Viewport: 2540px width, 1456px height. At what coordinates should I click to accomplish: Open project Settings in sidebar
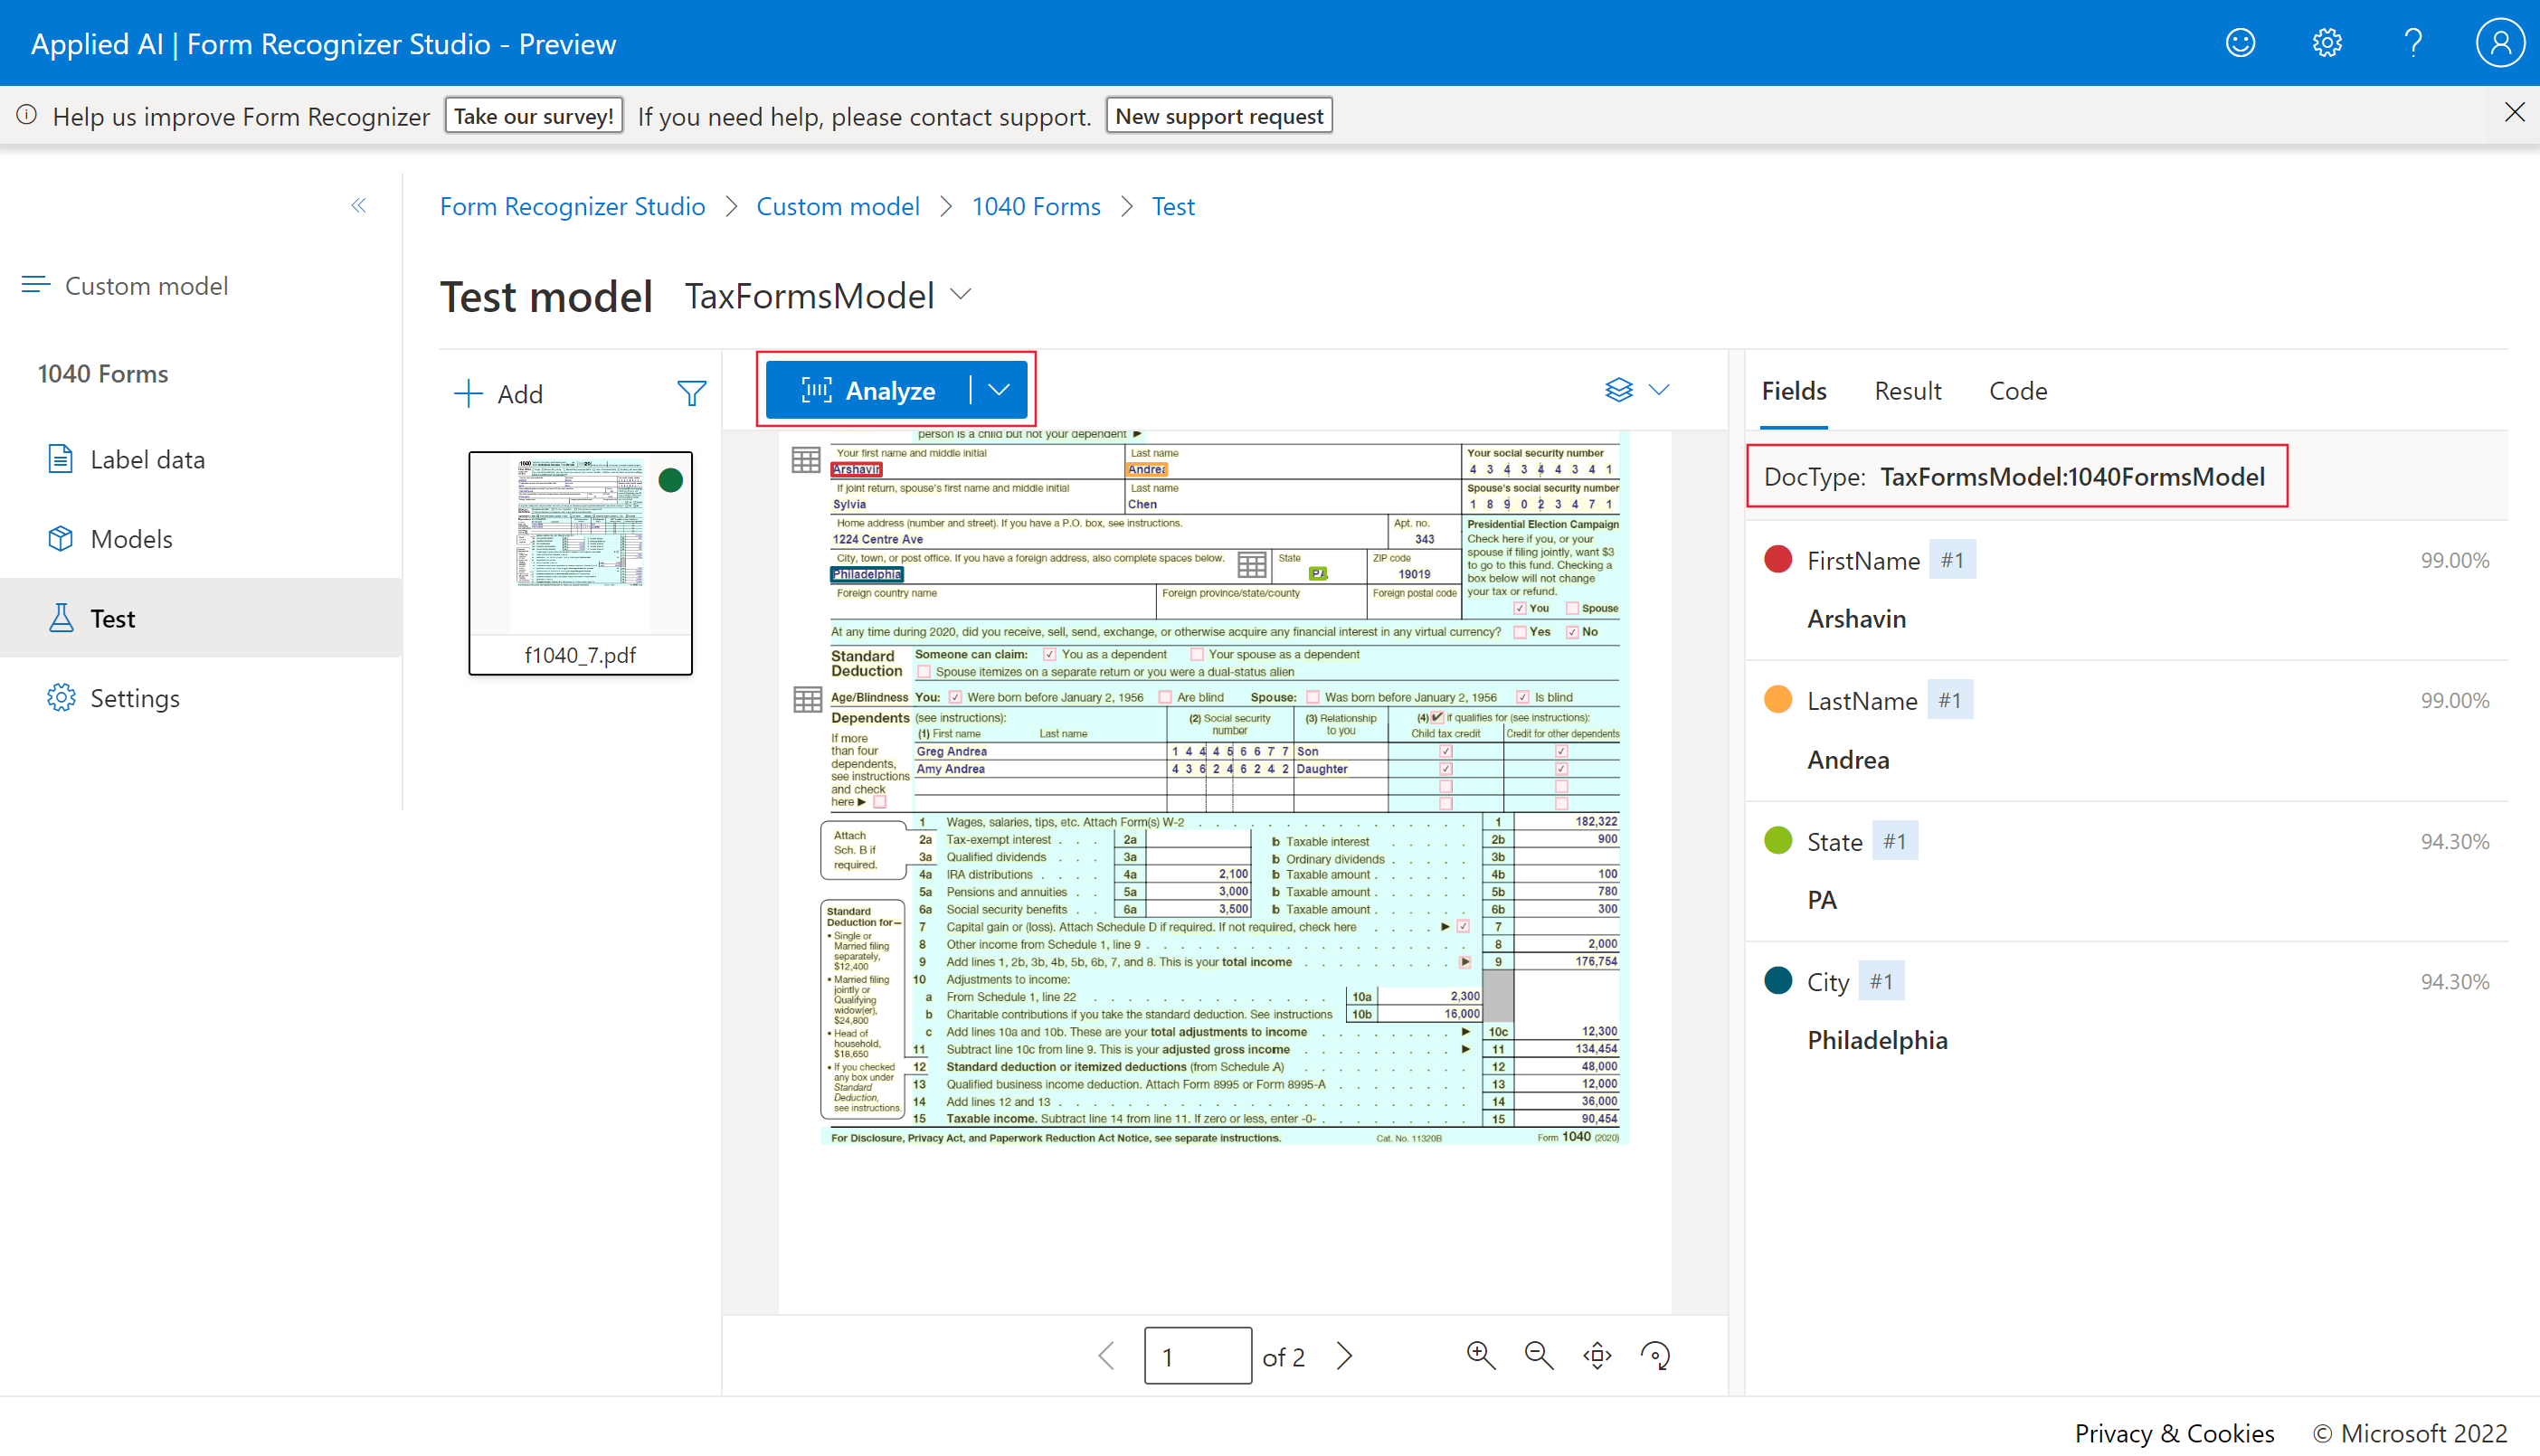[x=114, y=698]
